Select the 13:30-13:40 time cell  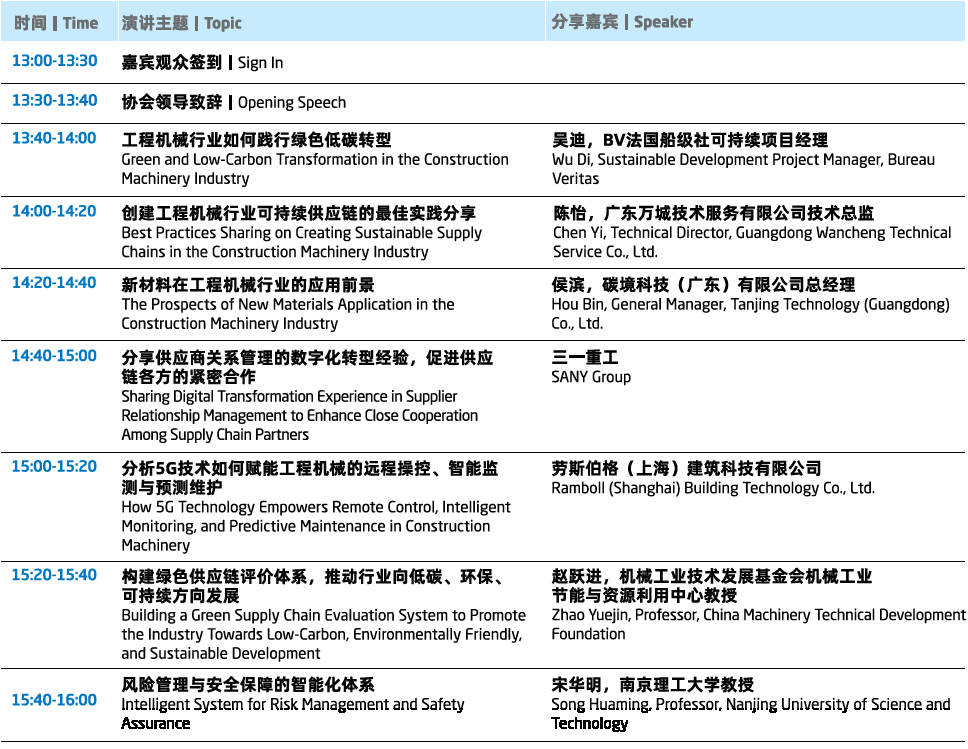(x=54, y=100)
